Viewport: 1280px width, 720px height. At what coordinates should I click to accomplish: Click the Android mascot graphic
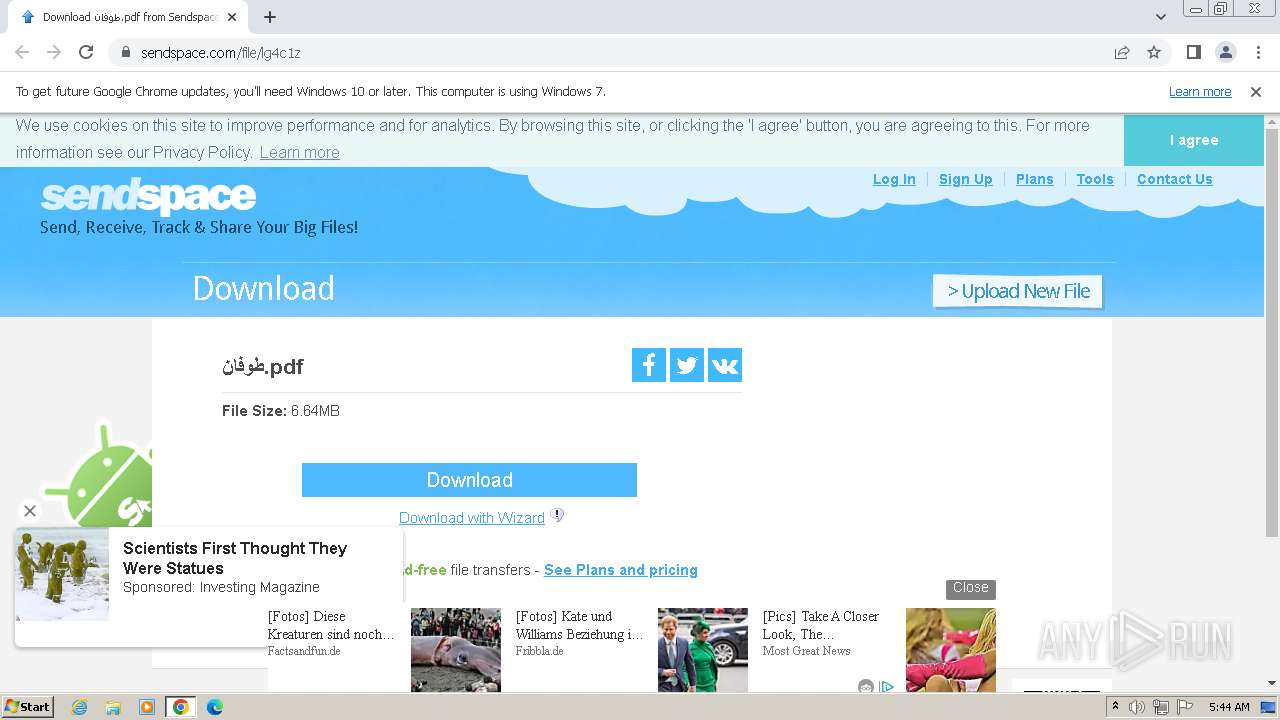point(100,475)
